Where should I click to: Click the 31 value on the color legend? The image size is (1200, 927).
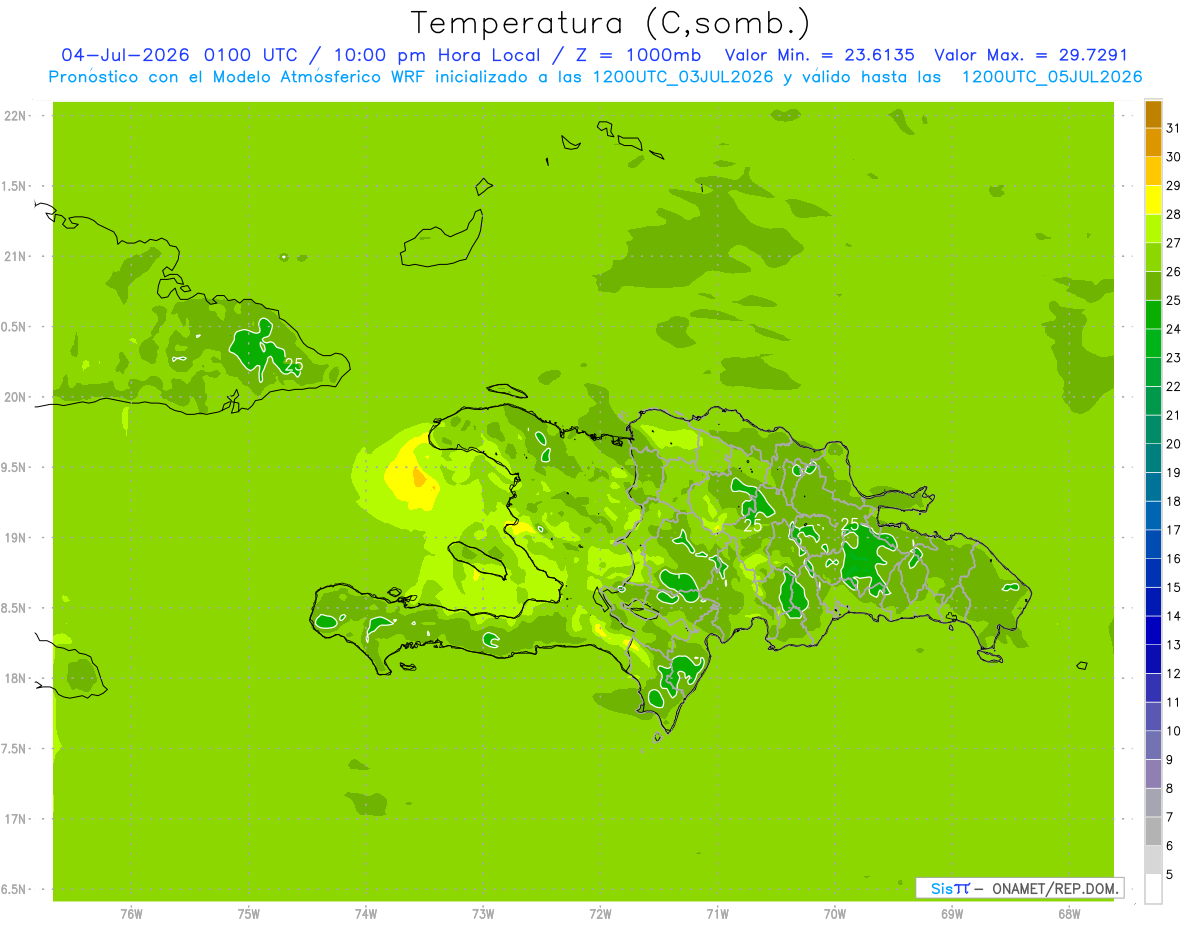(x=1173, y=128)
